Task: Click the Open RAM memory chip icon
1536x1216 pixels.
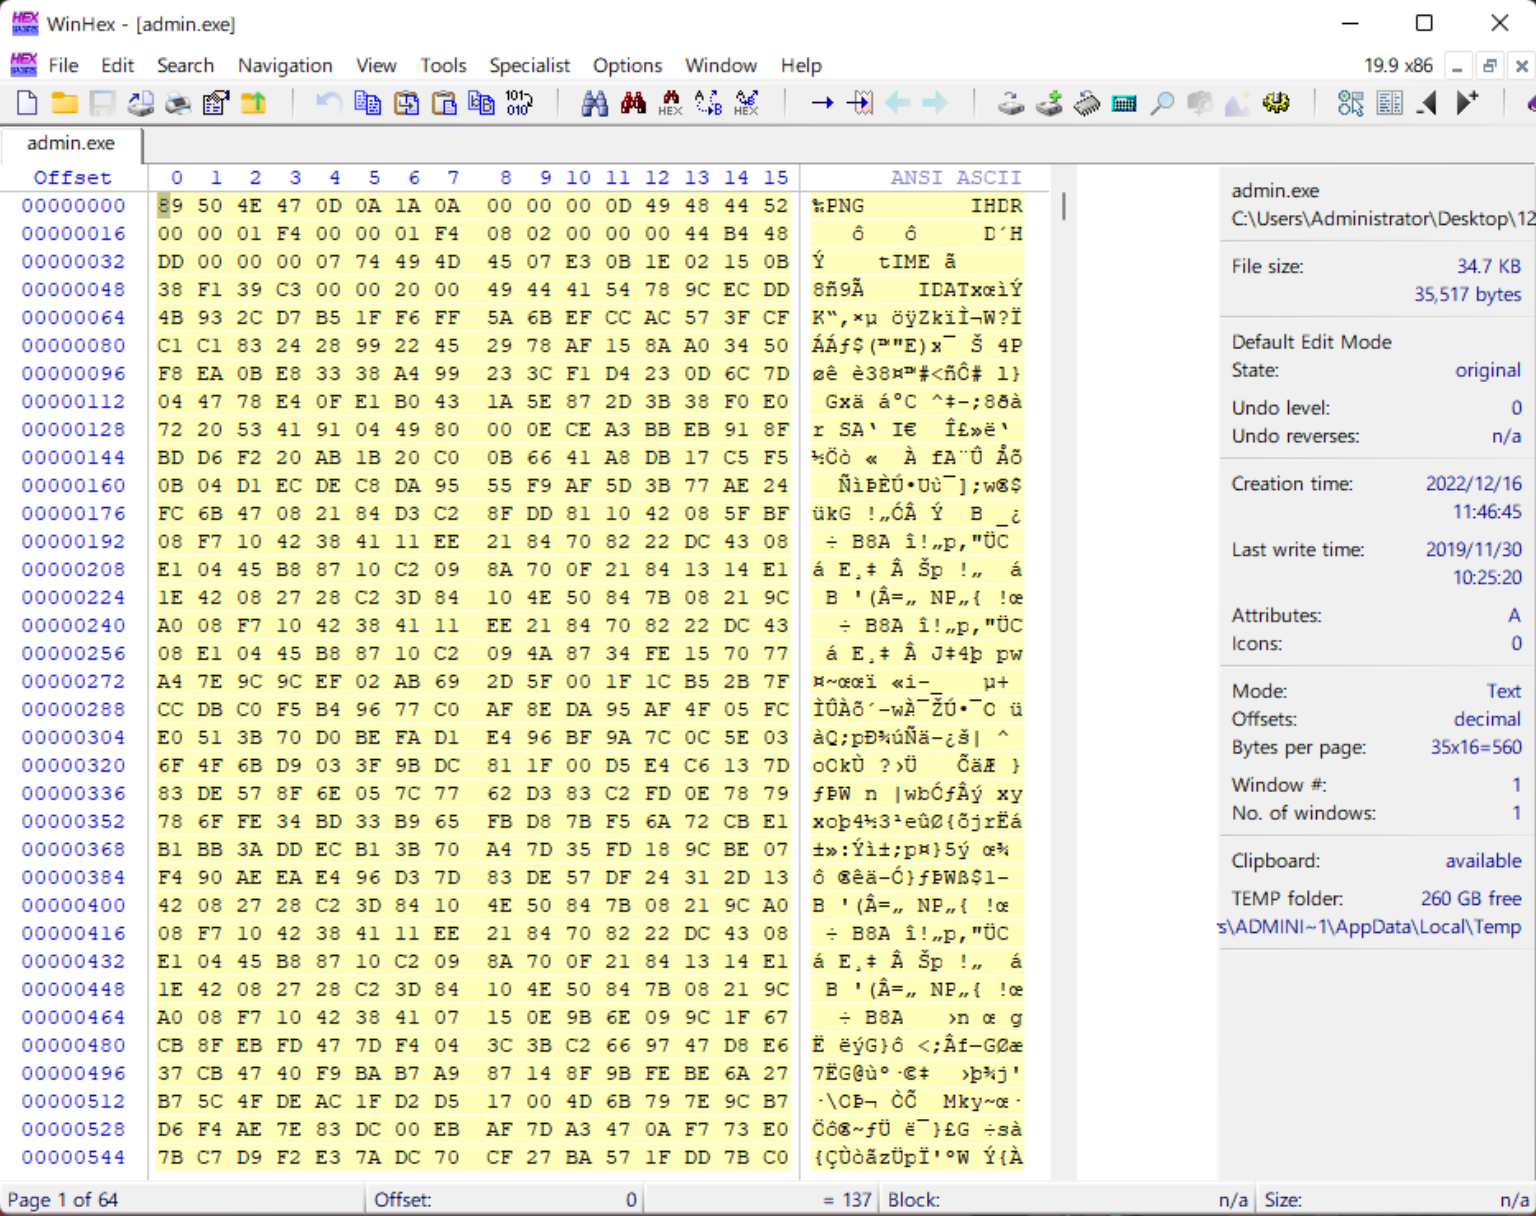Action: 1087,102
